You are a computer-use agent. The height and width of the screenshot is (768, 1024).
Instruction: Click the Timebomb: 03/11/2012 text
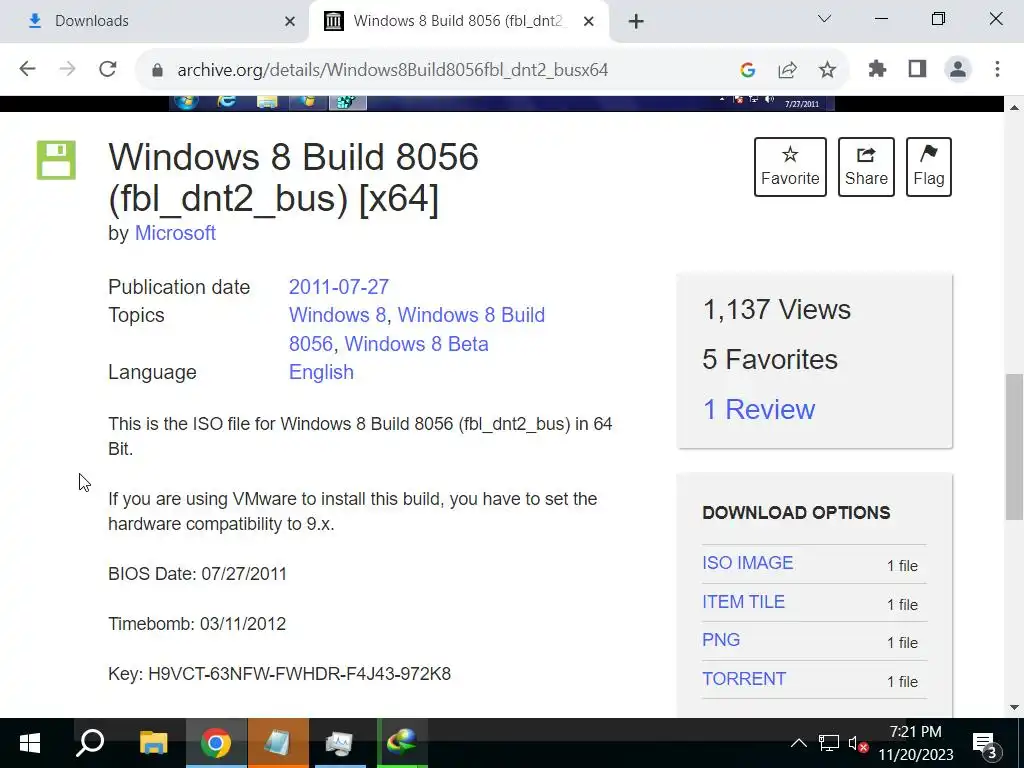click(x=197, y=624)
